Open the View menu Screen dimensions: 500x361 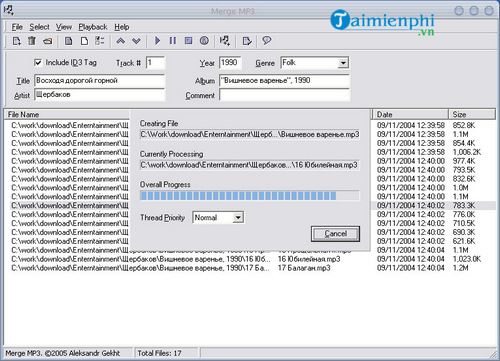click(x=64, y=27)
